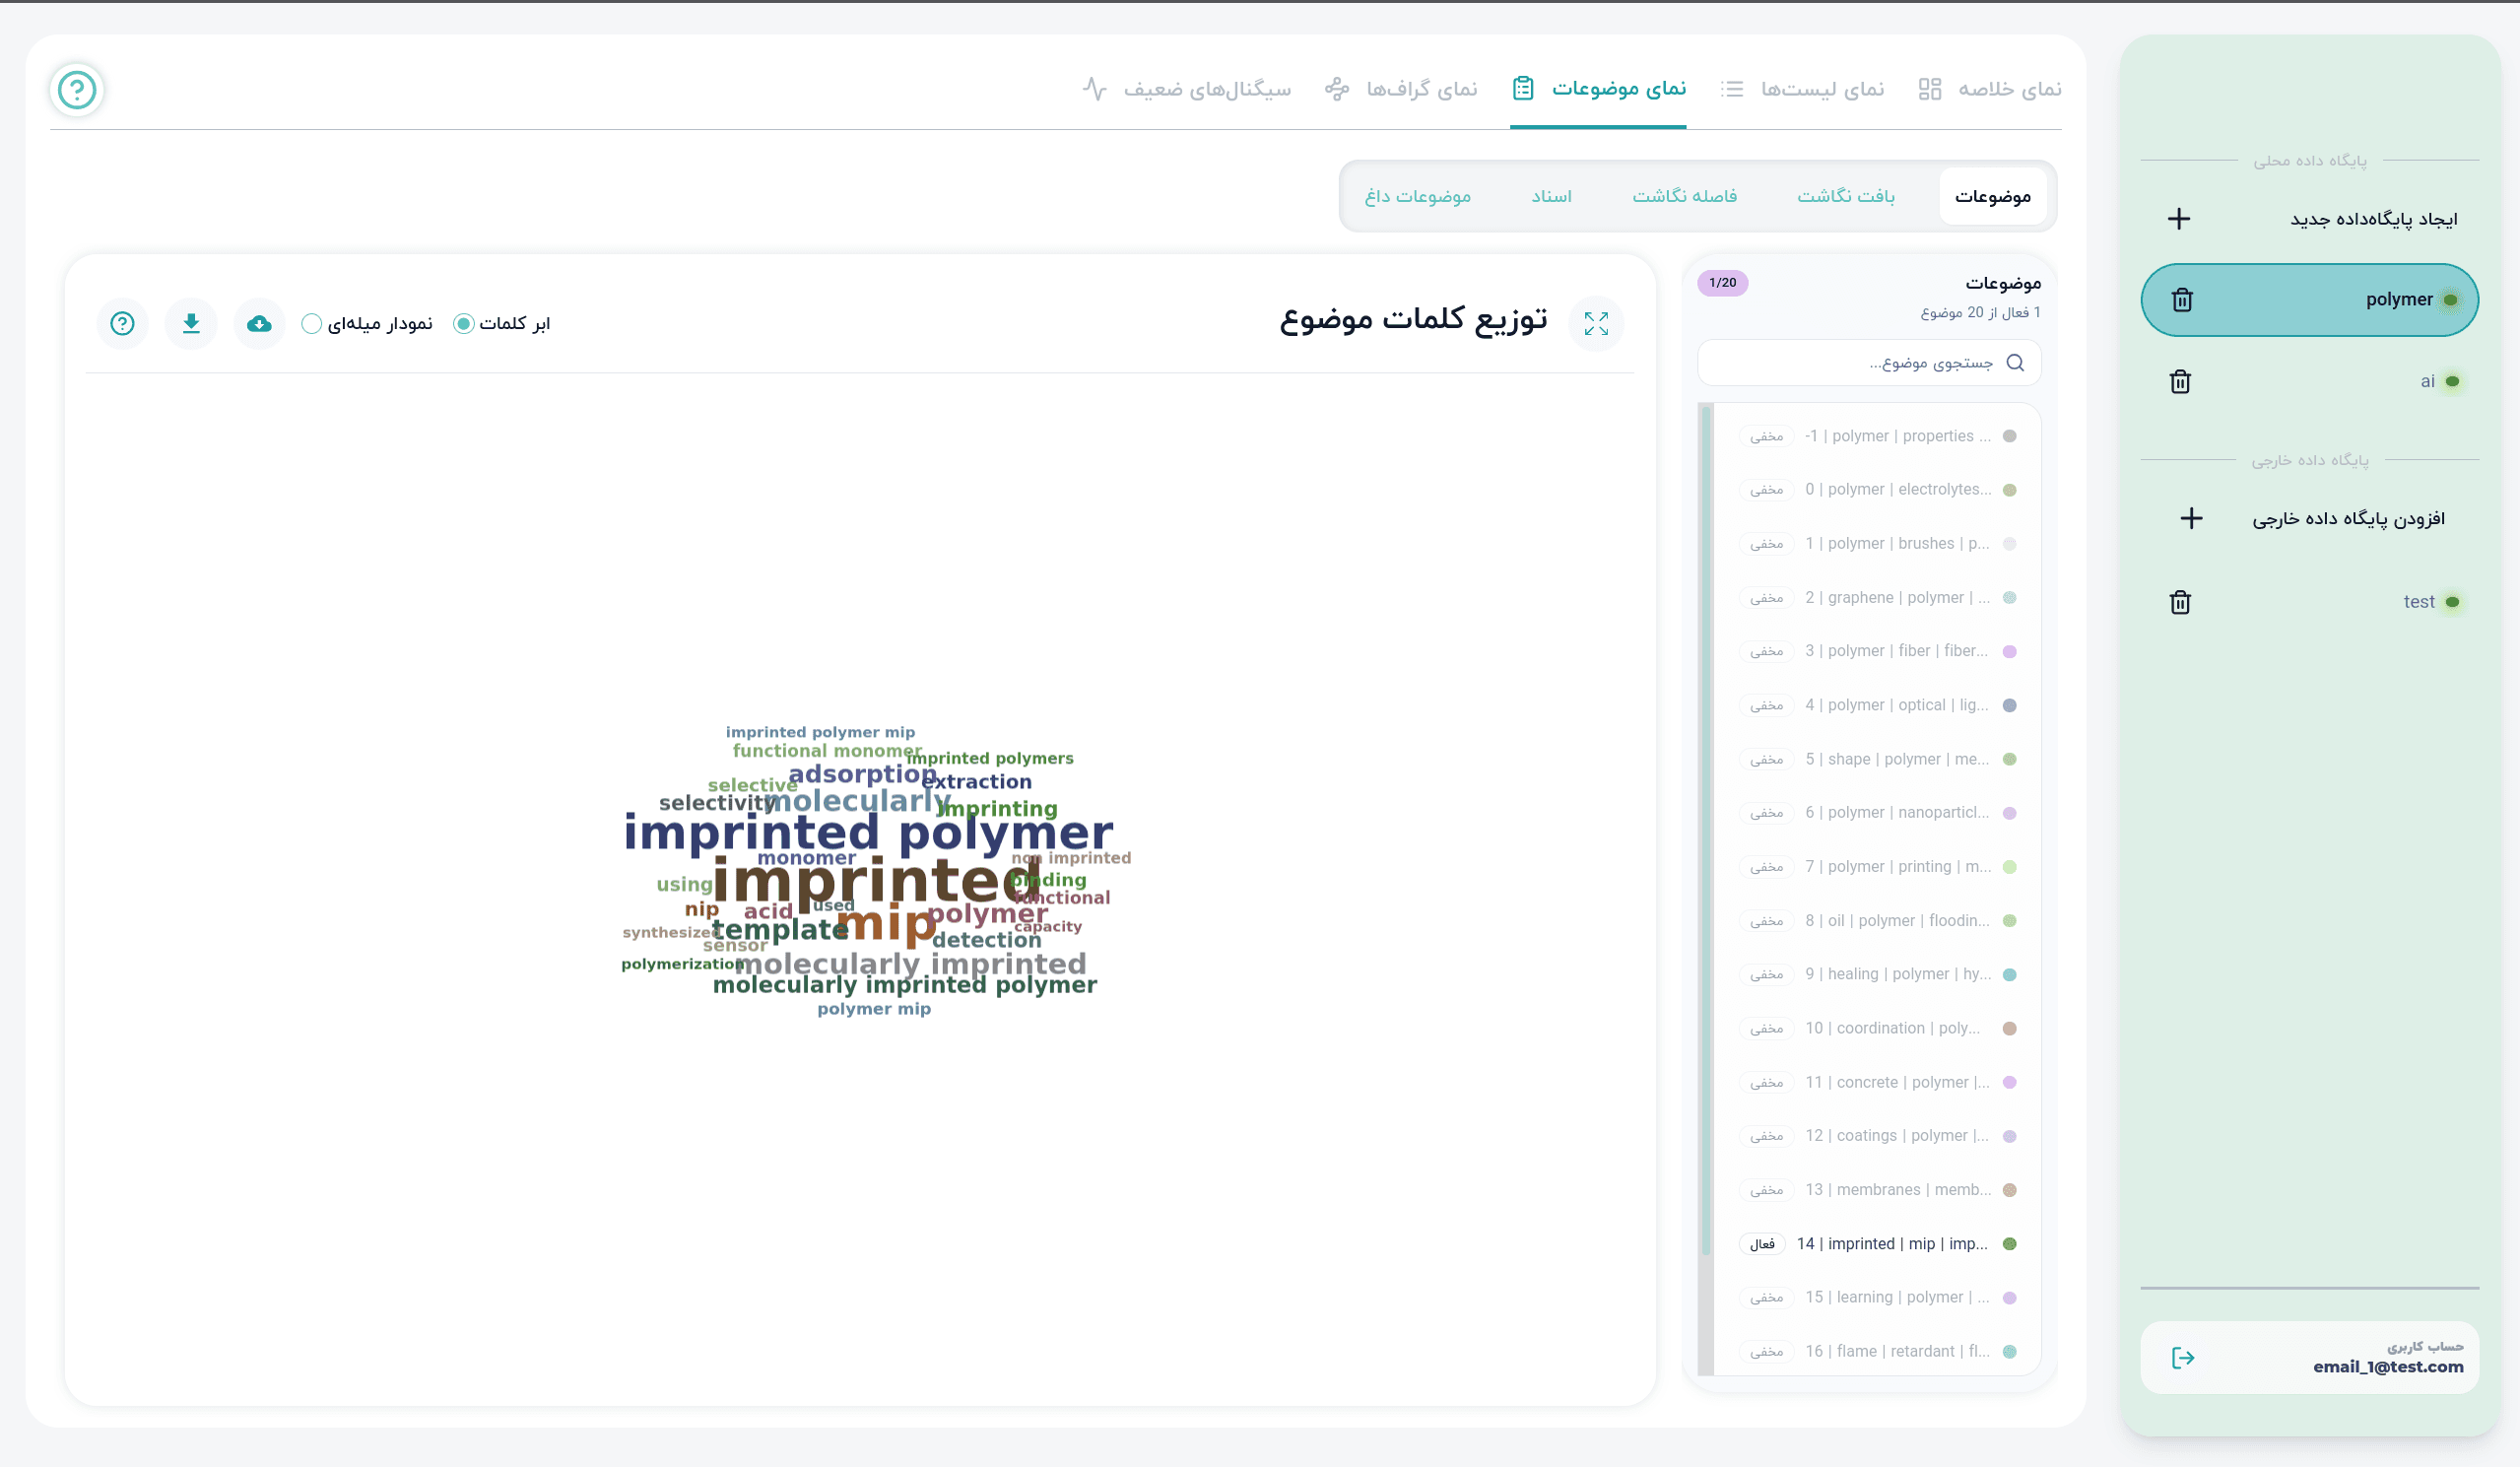Select the ai database entry
Screen dimensions: 2520x1467
pyautogui.click(x=2309, y=381)
